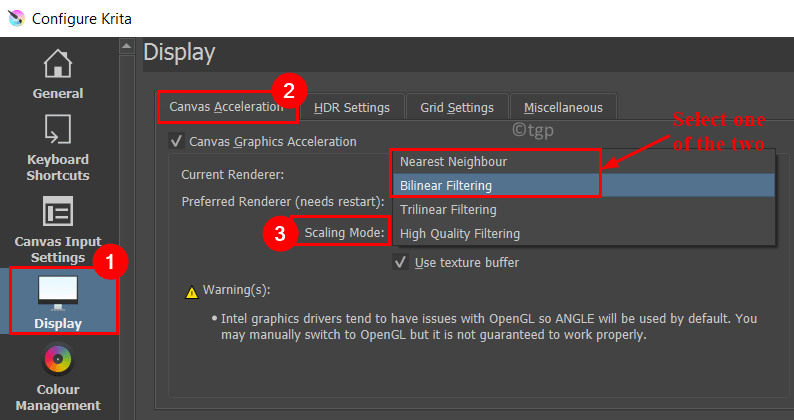Open the HDR Settings tab
794x420 pixels.
pos(352,108)
